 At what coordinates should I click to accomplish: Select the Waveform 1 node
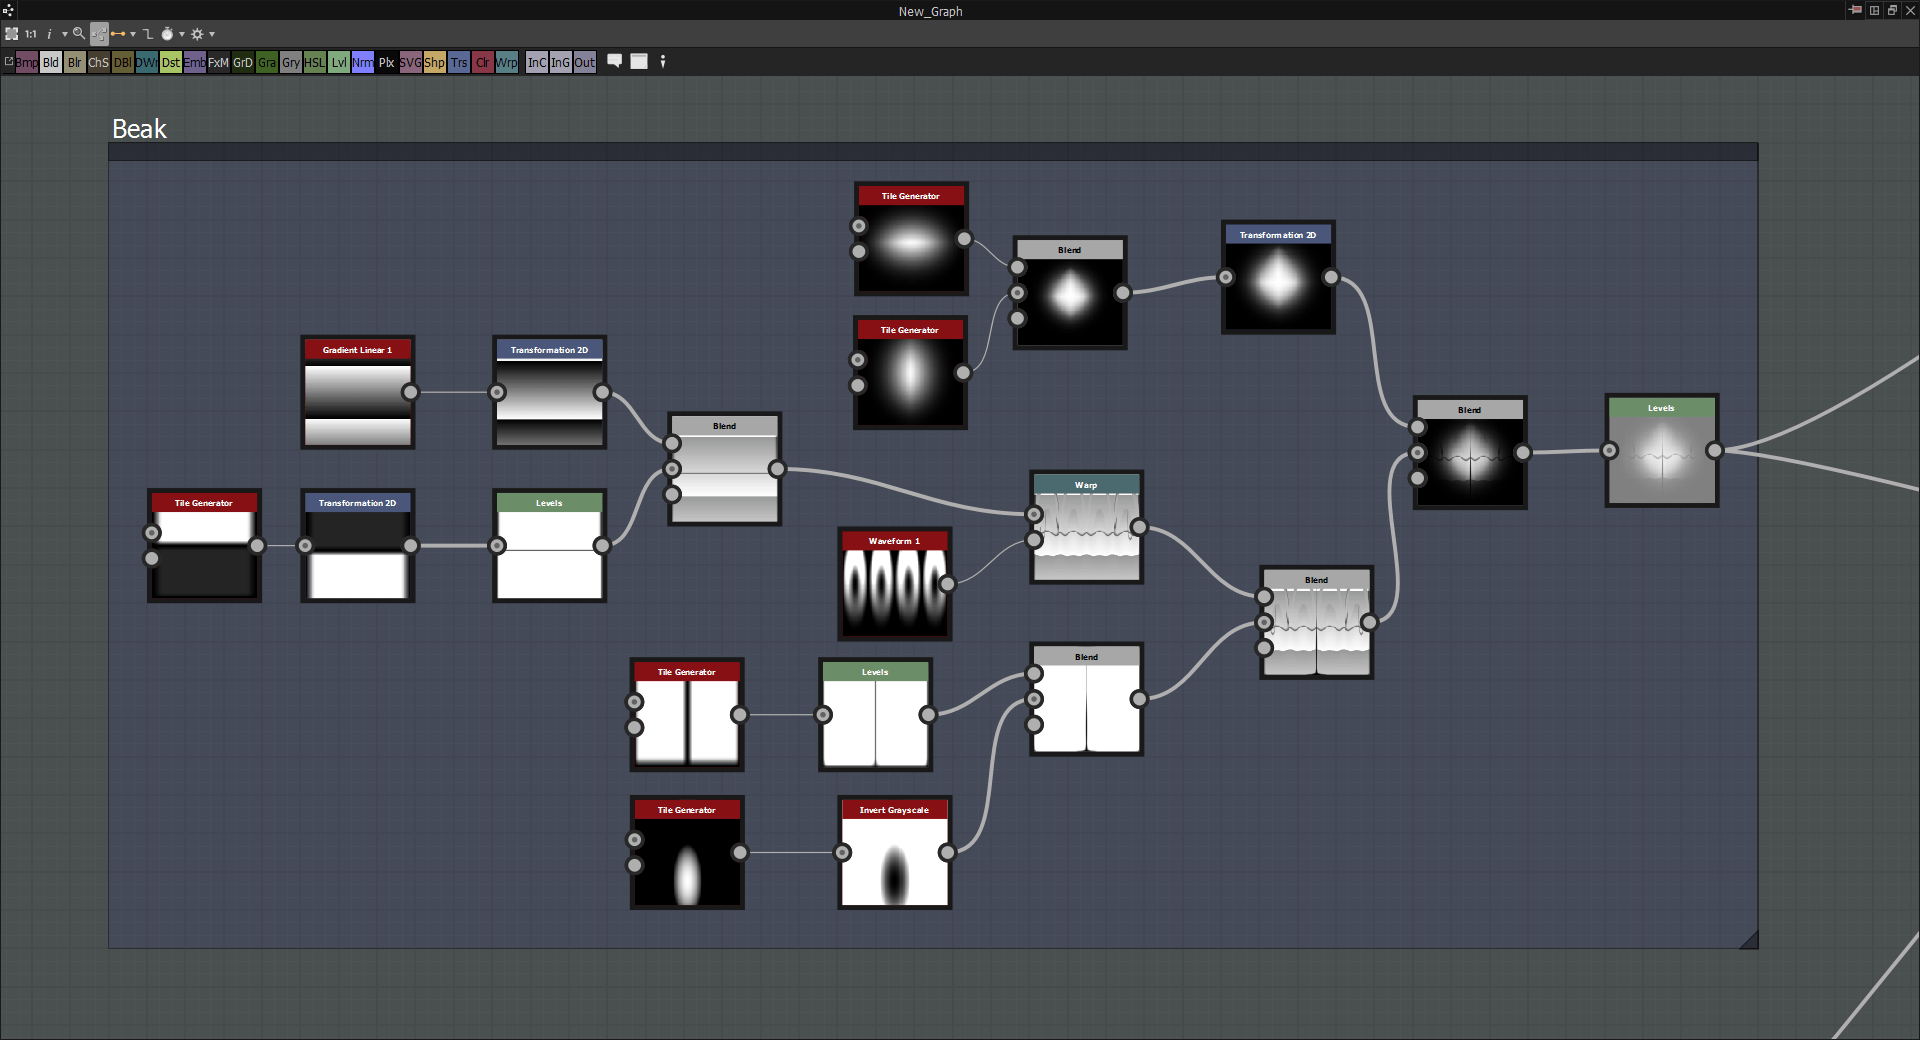point(895,583)
